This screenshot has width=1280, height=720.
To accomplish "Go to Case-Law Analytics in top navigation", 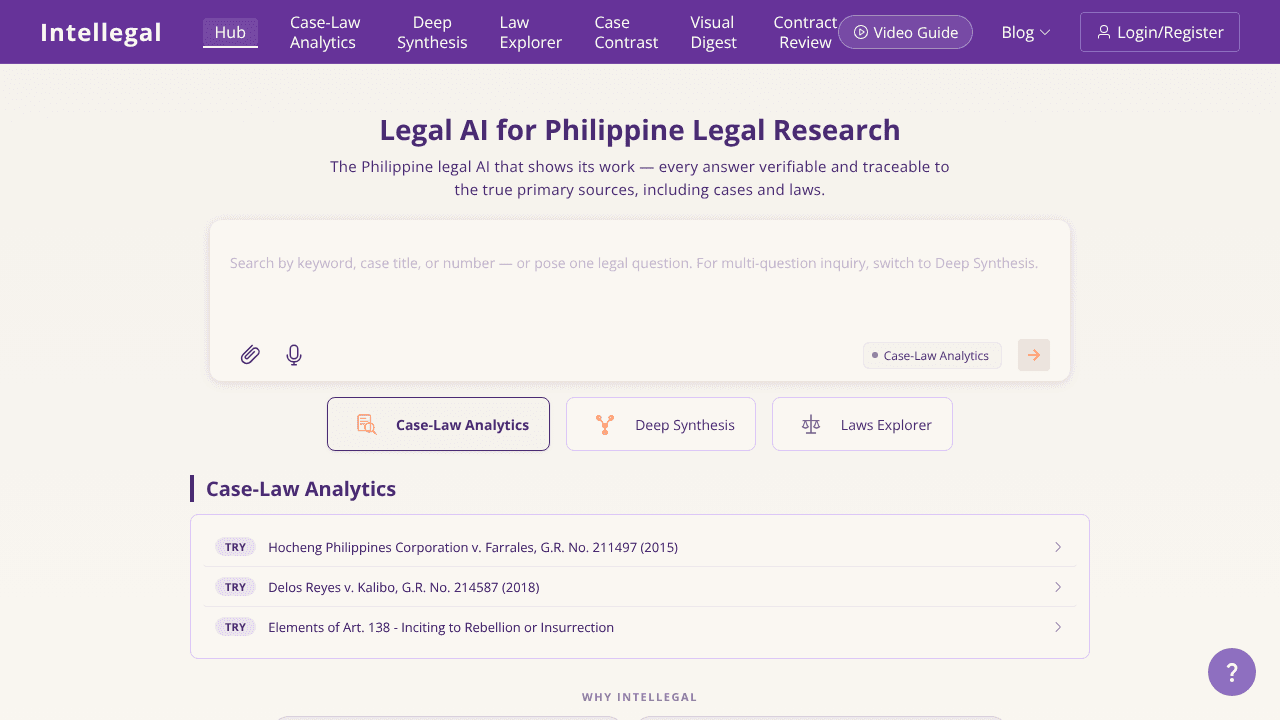I will pyautogui.click(x=325, y=32).
